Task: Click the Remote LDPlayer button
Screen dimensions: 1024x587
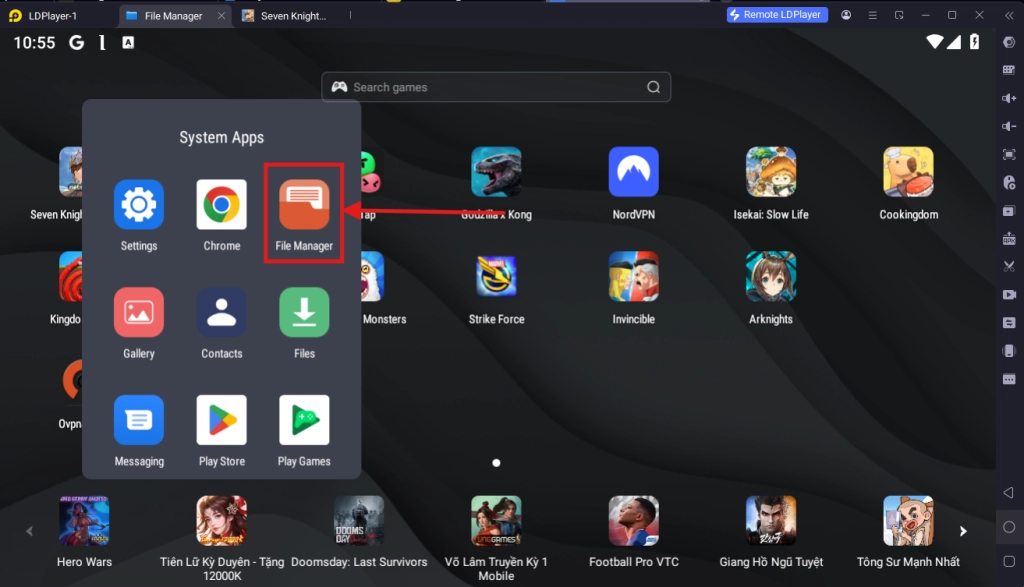Action: click(x=777, y=14)
